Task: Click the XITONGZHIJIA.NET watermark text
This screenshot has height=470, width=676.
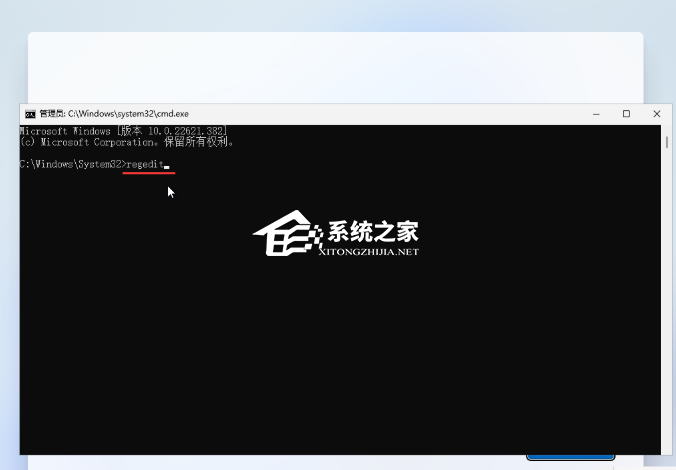Action: 369,253
